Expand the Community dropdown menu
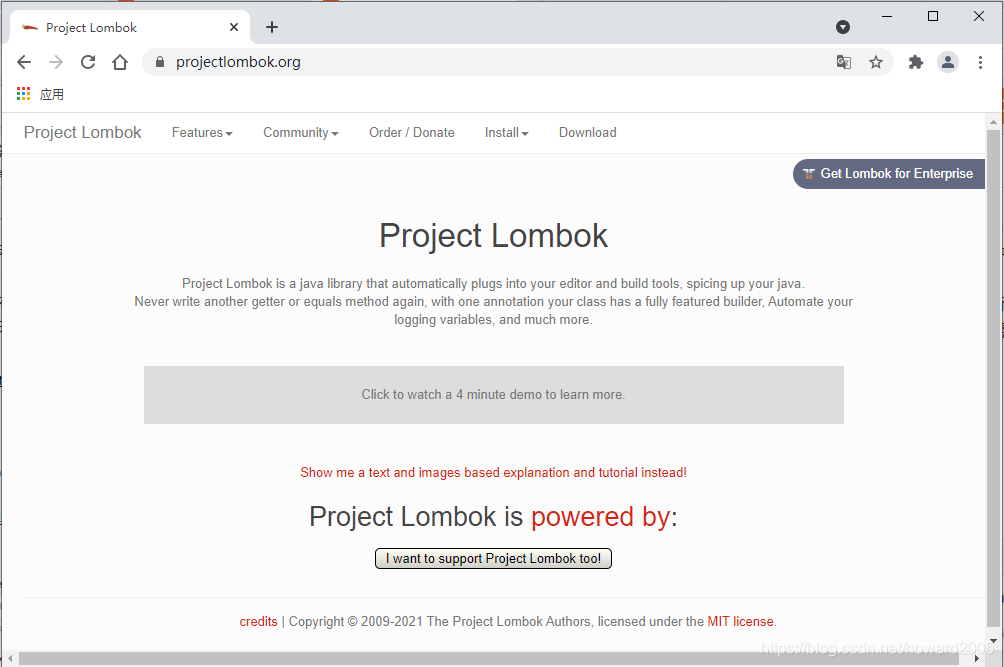 pyautogui.click(x=300, y=133)
